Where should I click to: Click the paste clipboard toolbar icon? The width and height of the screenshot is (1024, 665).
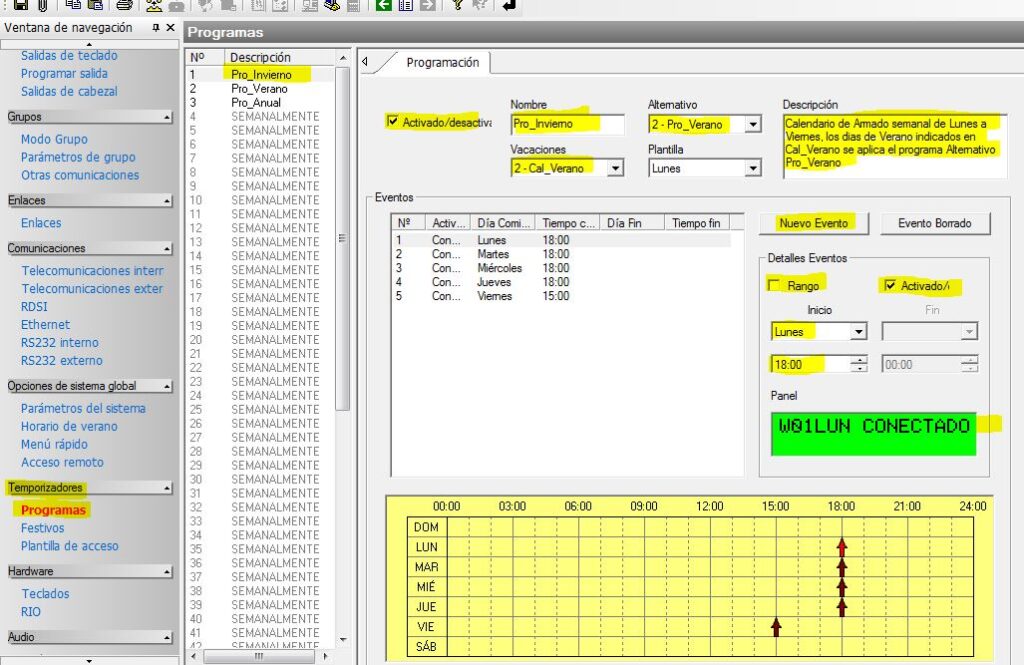coord(95,5)
